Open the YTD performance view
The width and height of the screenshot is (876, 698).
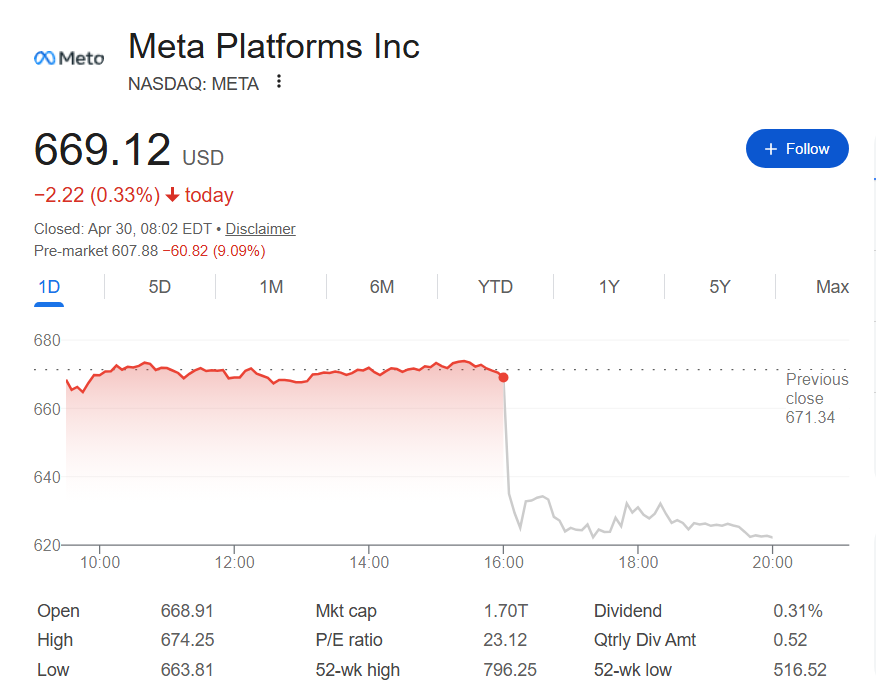tap(494, 287)
